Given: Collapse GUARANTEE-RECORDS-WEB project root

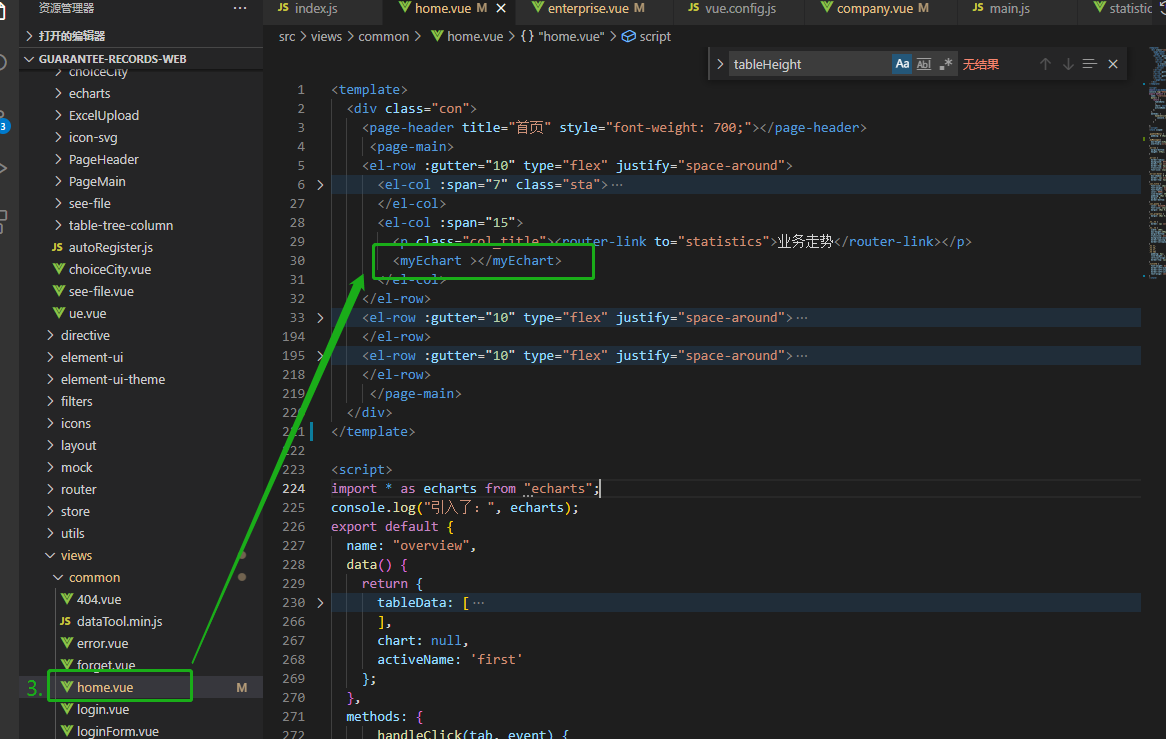Looking at the screenshot, I should coord(141,59).
